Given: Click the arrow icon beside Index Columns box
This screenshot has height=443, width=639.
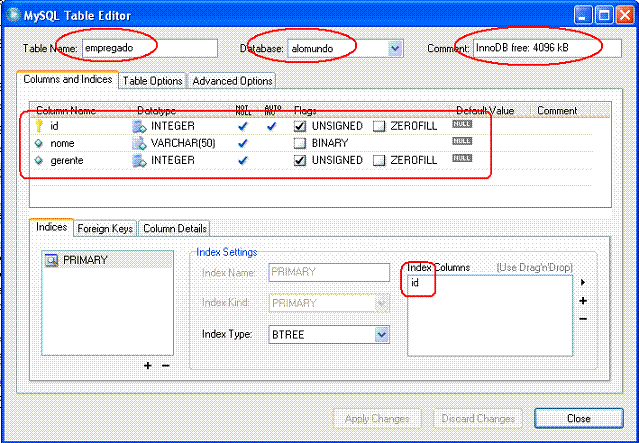Looking at the screenshot, I should (583, 282).
